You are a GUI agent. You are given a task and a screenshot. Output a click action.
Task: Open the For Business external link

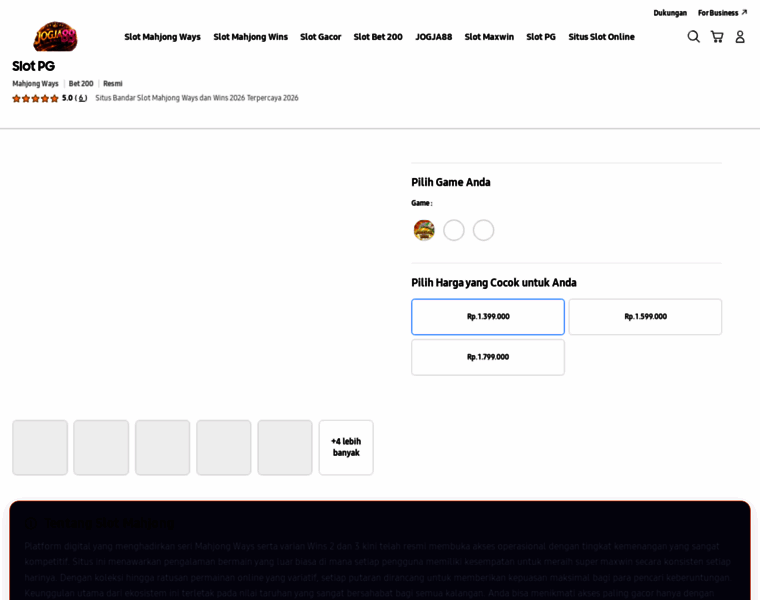click(722, 13)
